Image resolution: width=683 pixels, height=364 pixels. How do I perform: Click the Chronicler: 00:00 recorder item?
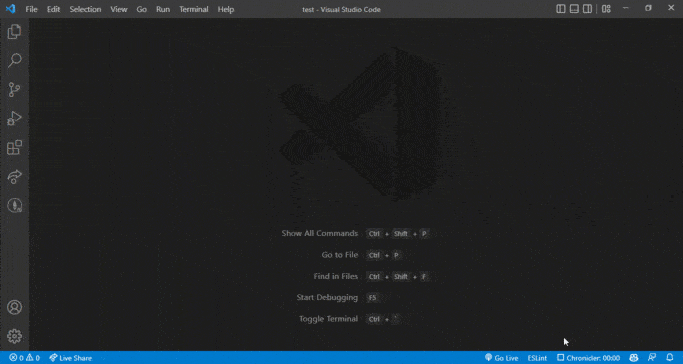(x=588, y=358)
